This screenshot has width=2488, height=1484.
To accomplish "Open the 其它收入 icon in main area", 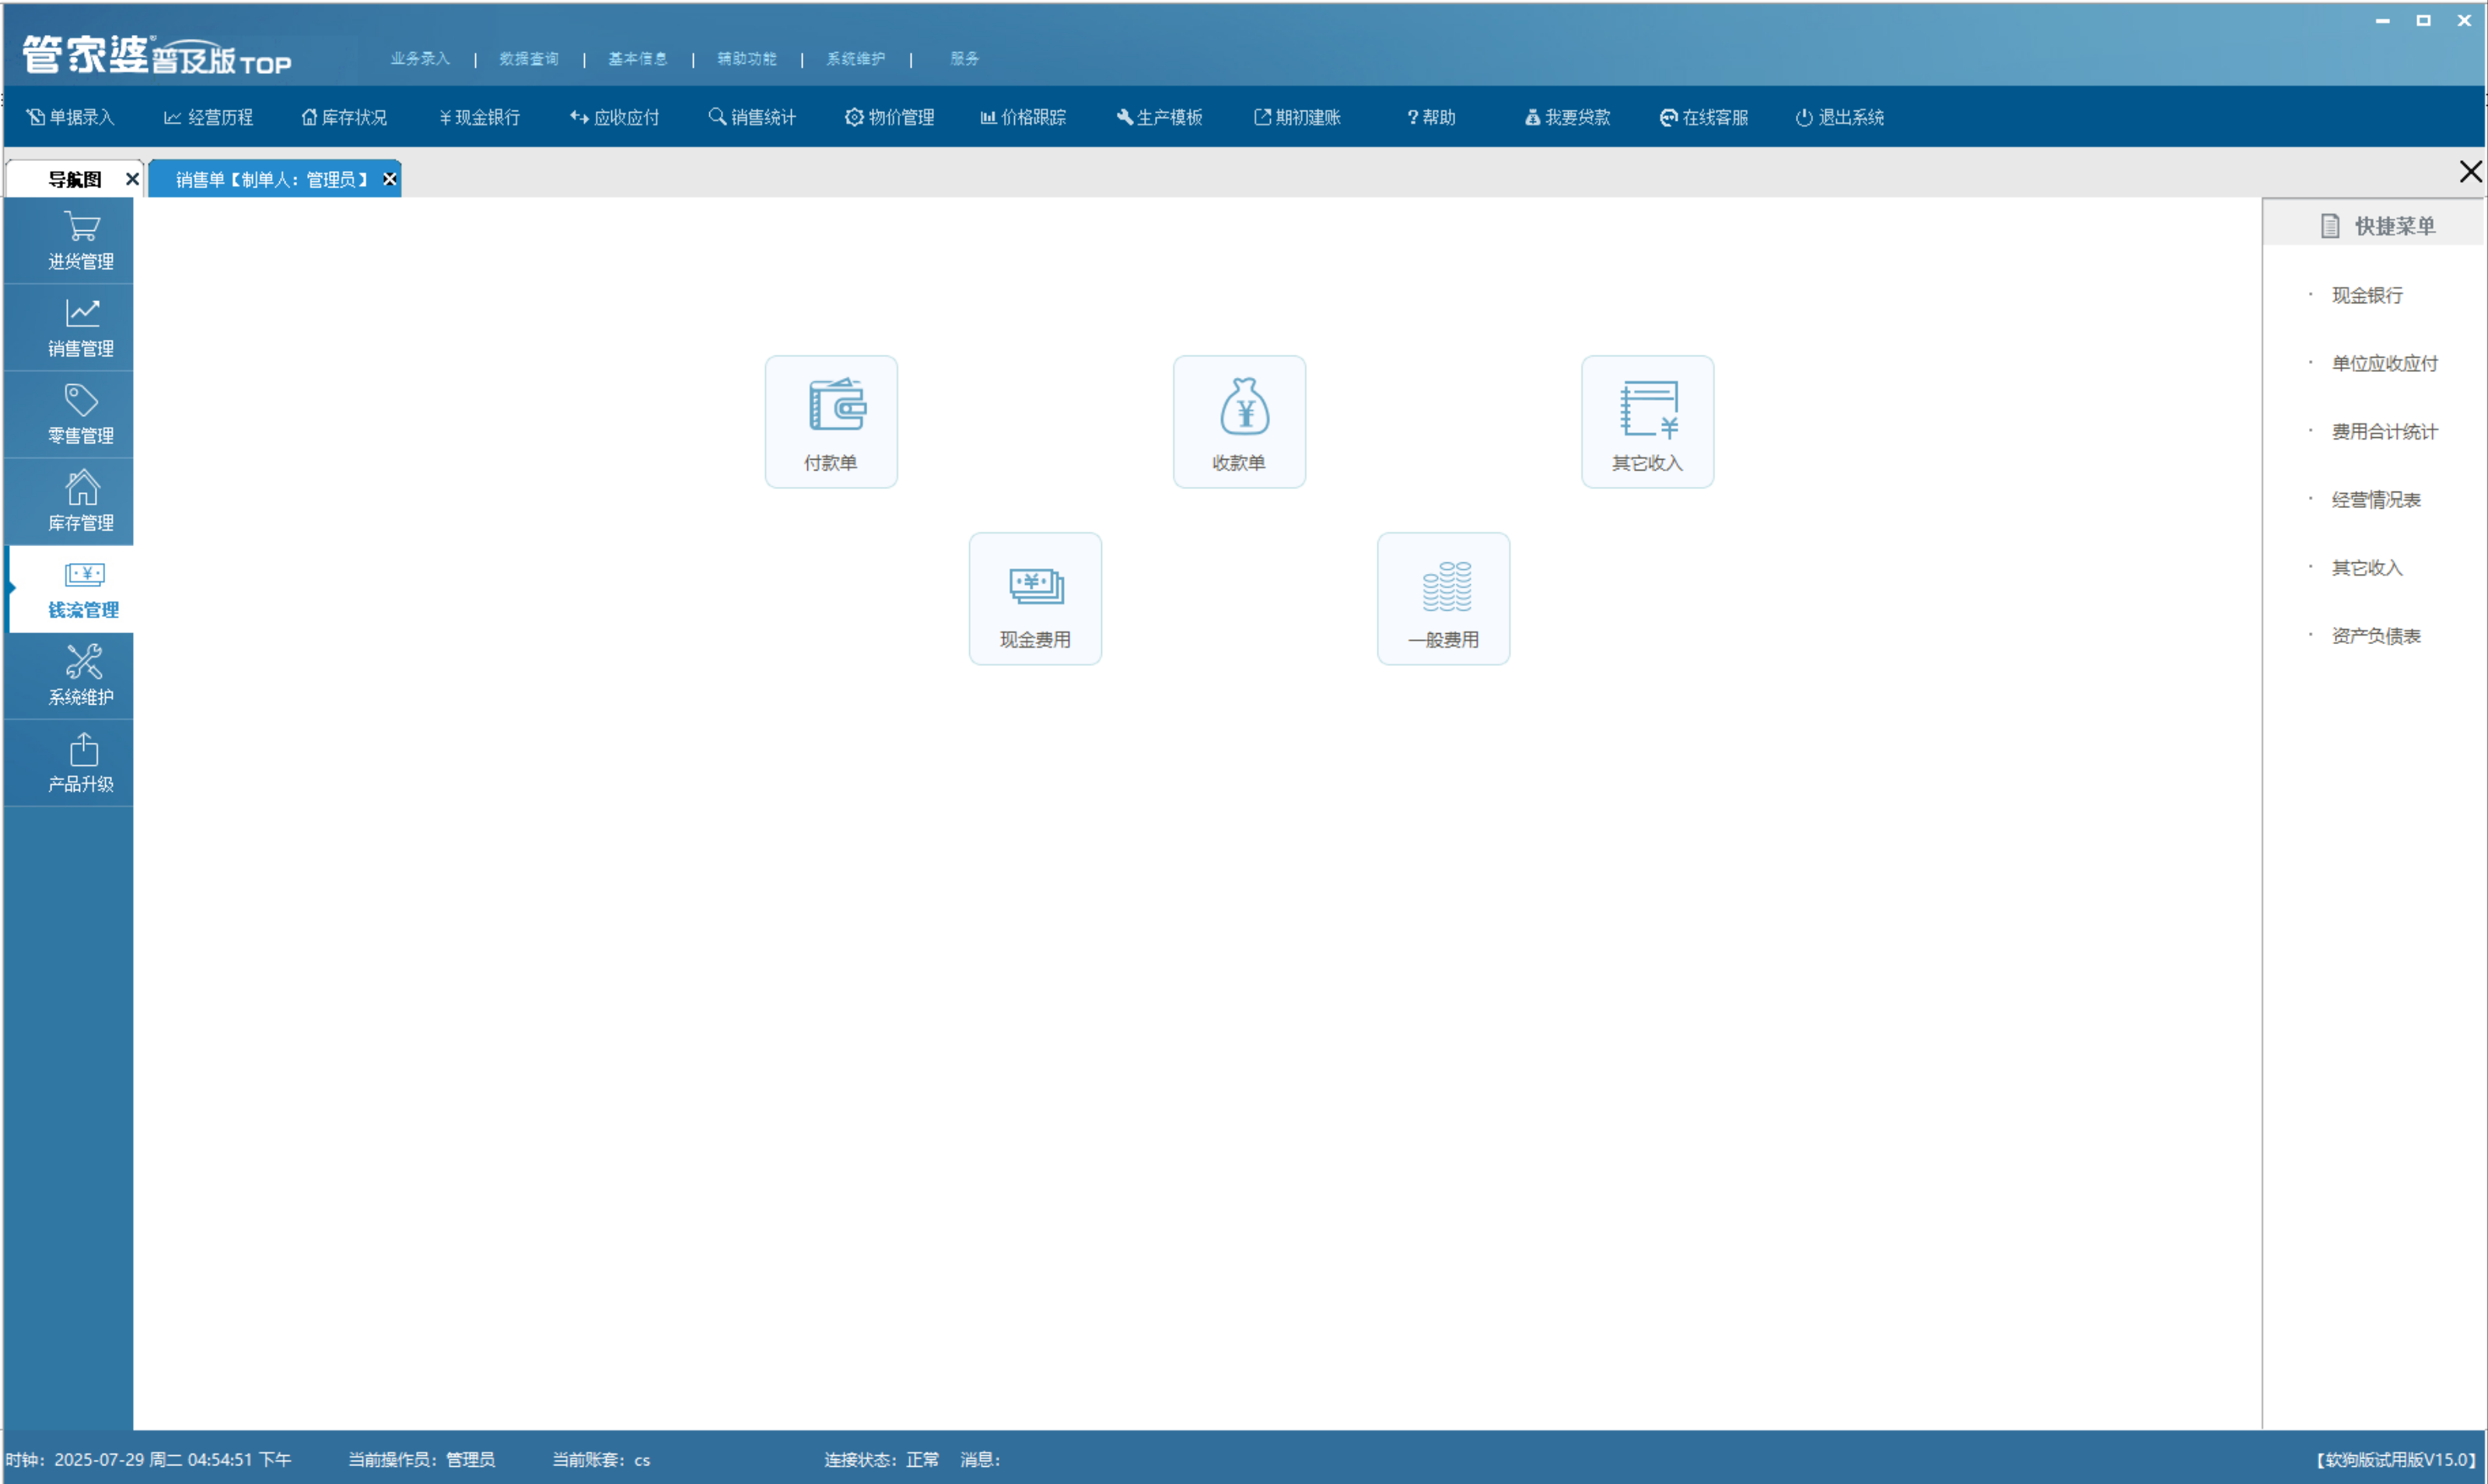I will [x=1647, y=422].
